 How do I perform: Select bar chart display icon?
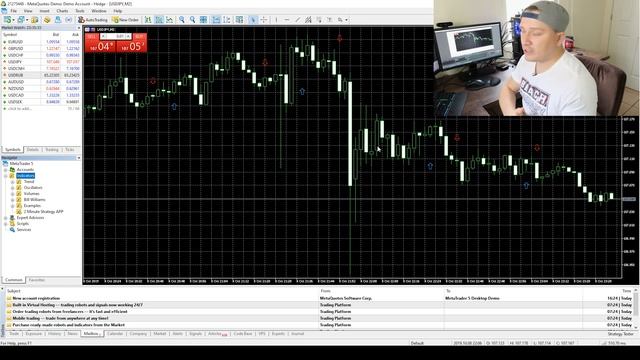point(148,20)
